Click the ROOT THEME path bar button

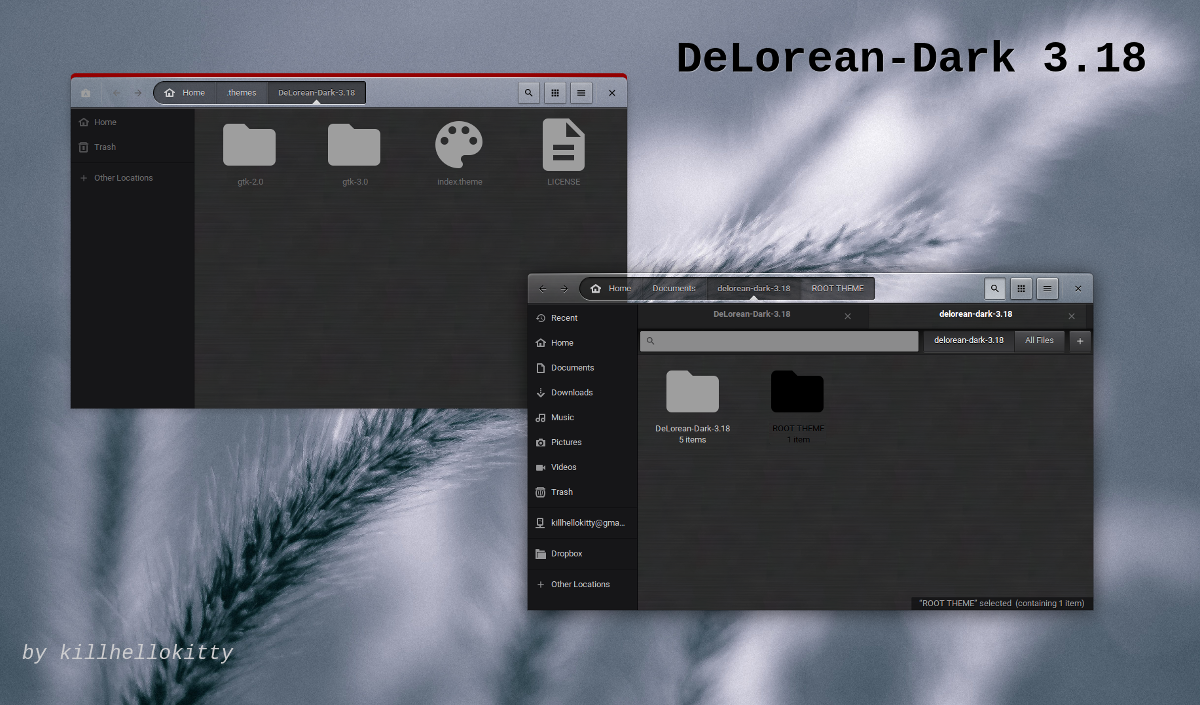pos(837,289)
